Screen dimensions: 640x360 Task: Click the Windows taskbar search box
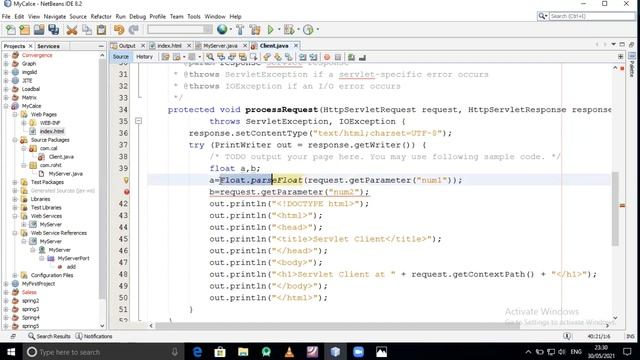(x=102, y=352)
